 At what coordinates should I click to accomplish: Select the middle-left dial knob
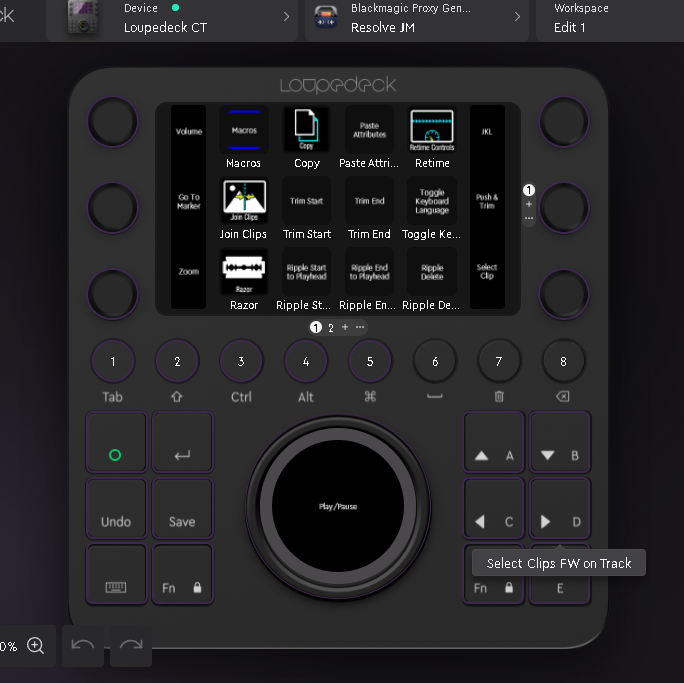(113, 208)
